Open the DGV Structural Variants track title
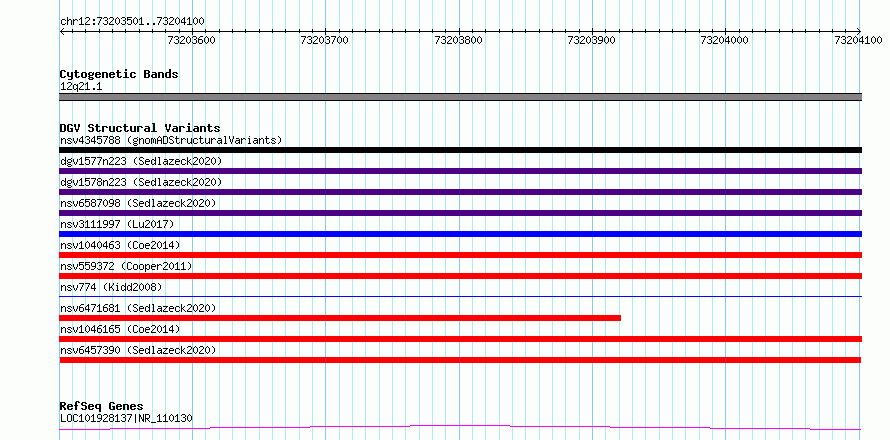The height and width of the screenshot is (440, 890). pyautogui.click(x=140, y=128)
